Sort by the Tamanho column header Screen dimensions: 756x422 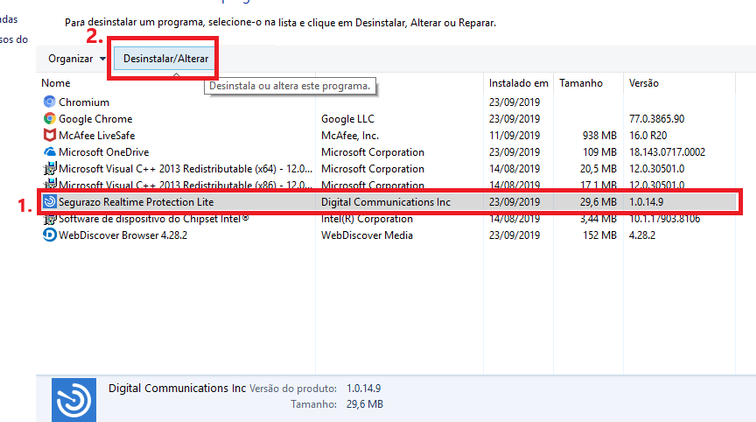click(581, 83)
